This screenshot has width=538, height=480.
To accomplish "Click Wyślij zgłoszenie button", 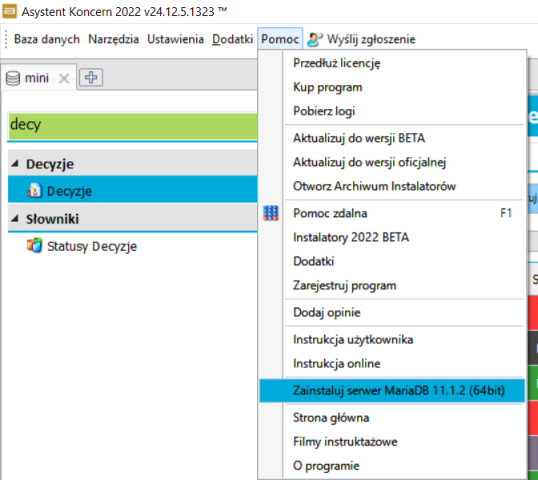I will tap(361, 39).
